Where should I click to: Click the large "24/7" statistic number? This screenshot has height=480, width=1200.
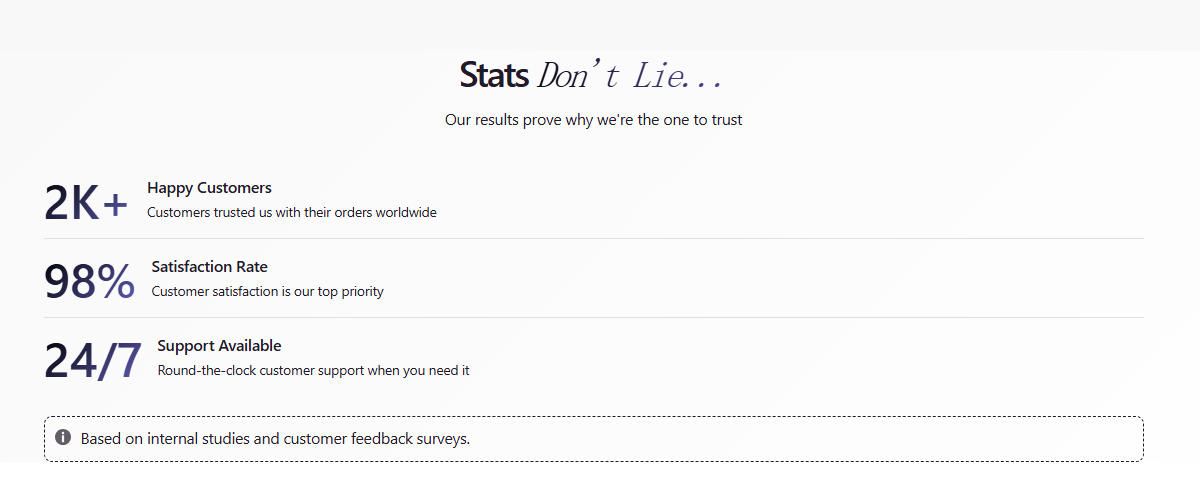click(93, 361)
